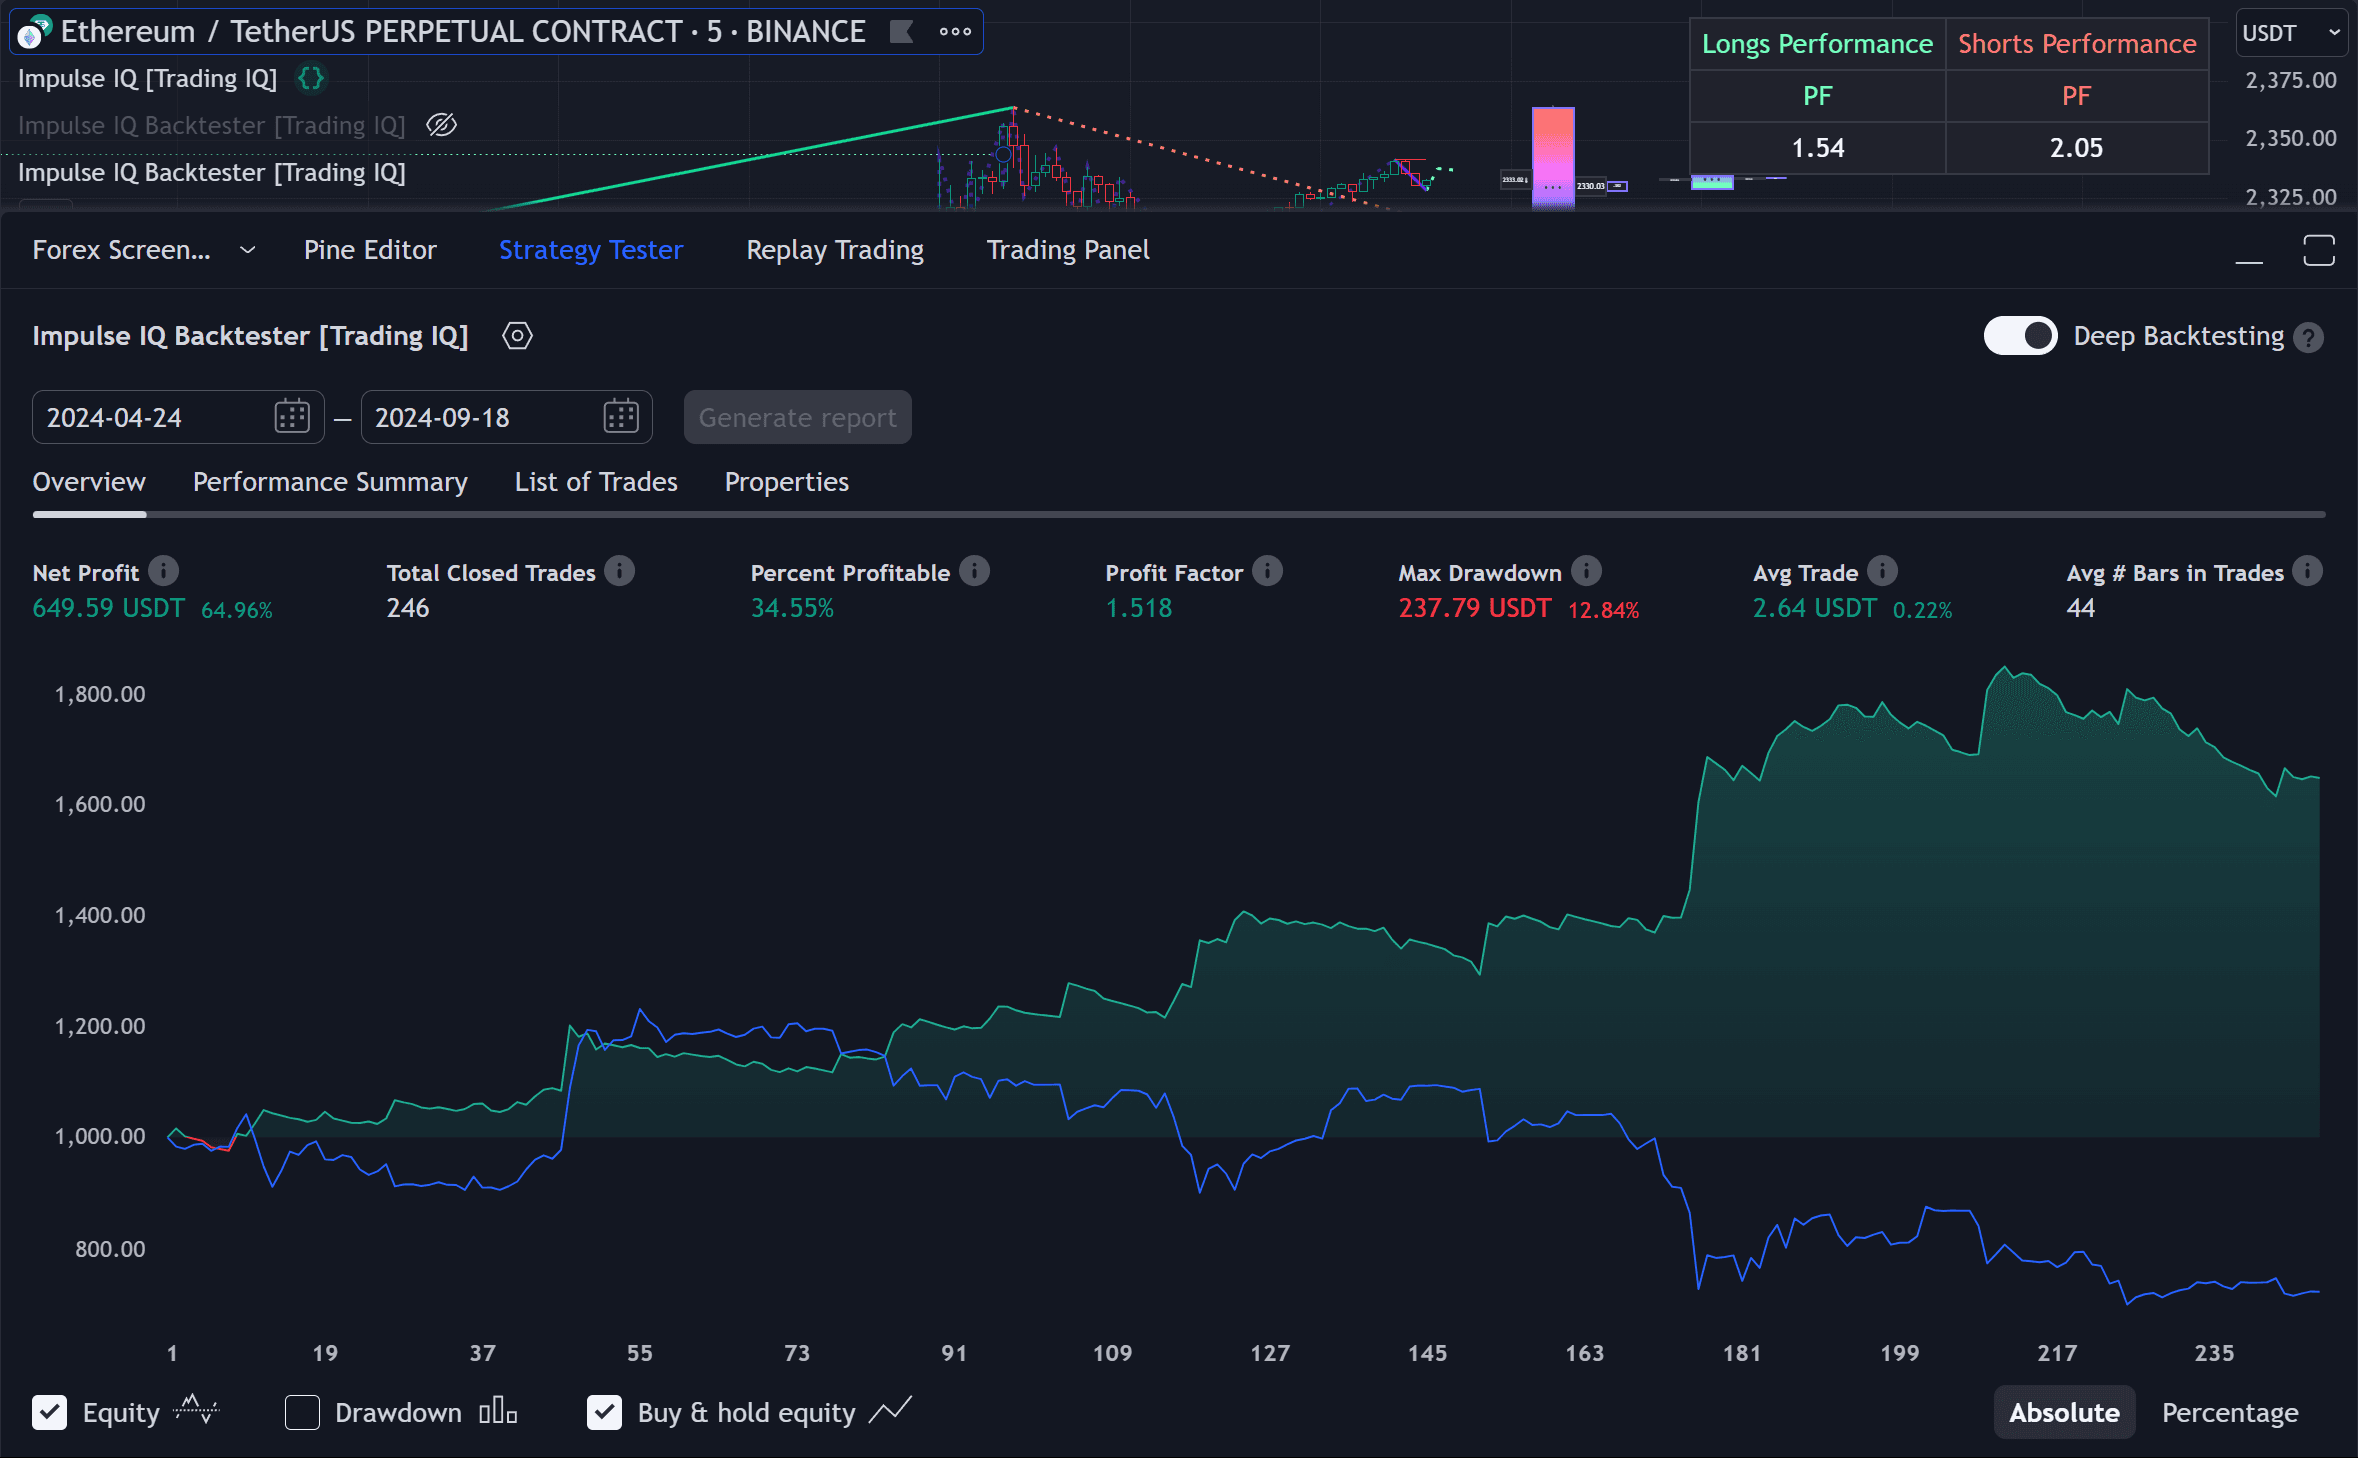Click the flag icon next to BINANCE
2358x1458 pixels.
(901, 32)
